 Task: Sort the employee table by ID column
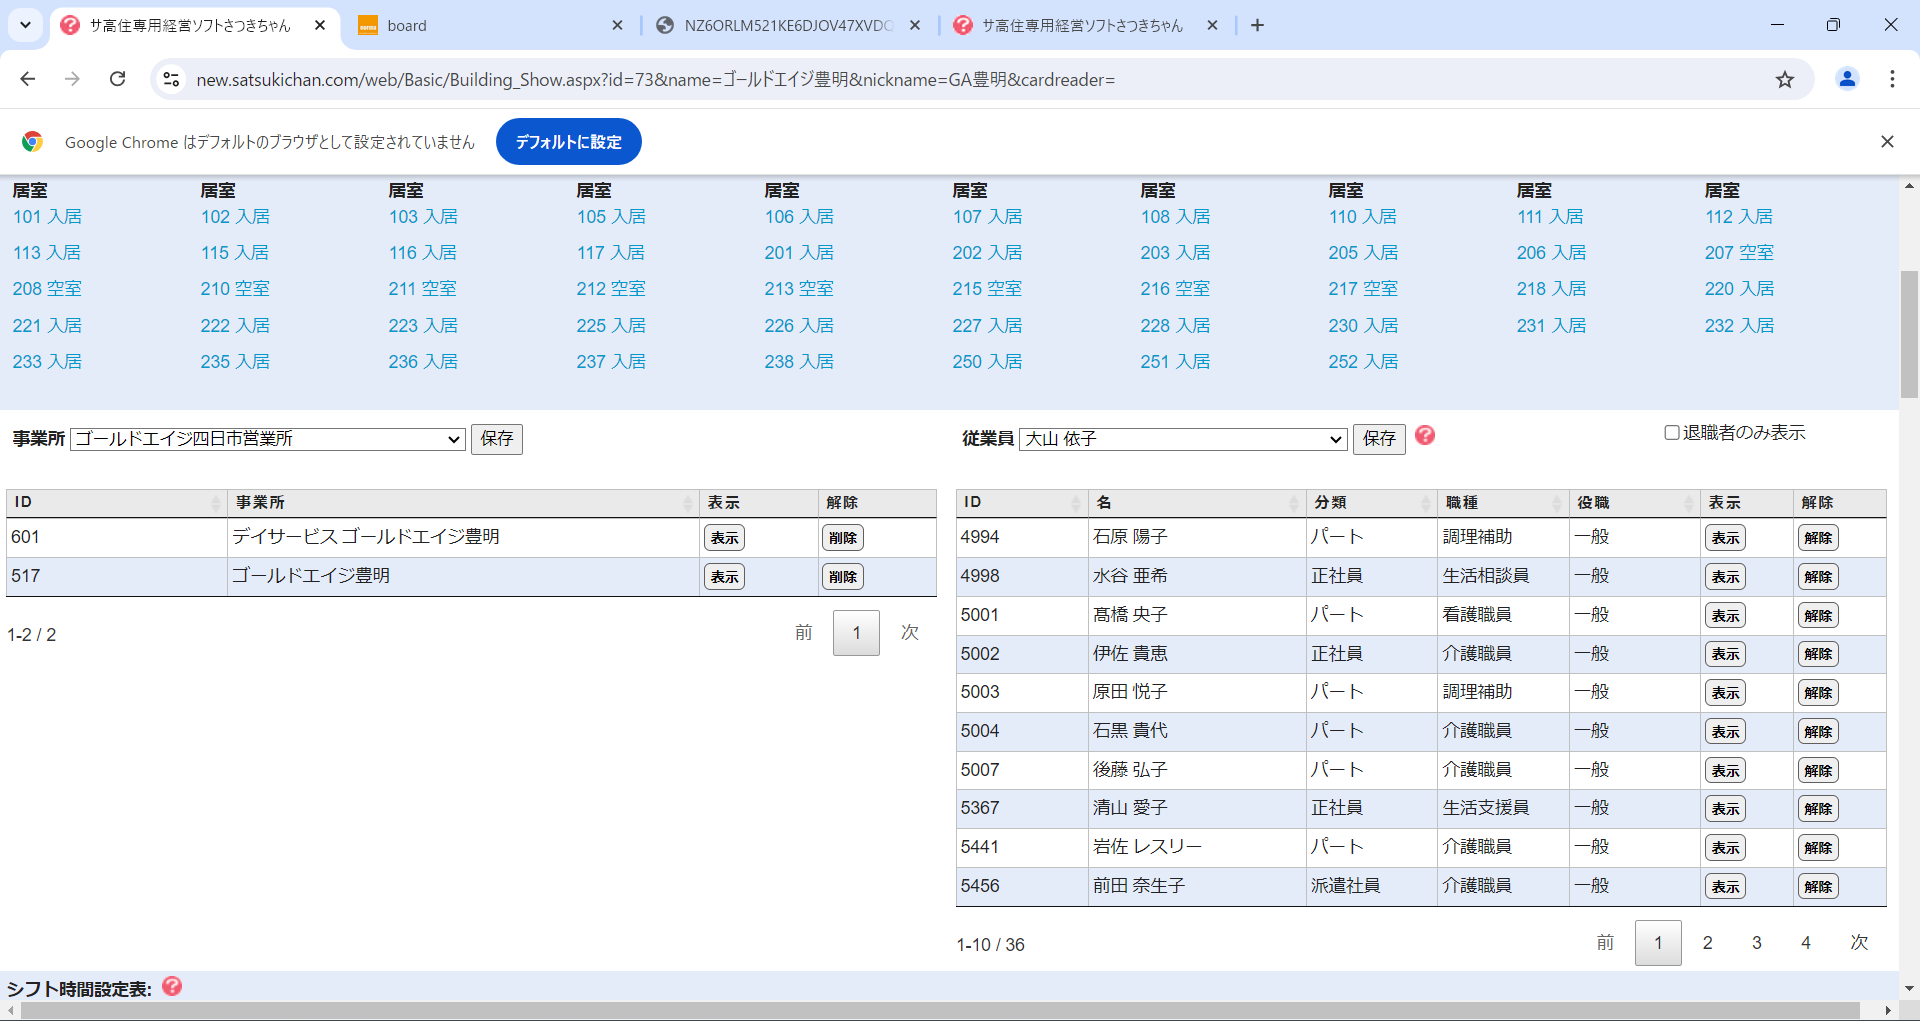[x=1020, y=502]
